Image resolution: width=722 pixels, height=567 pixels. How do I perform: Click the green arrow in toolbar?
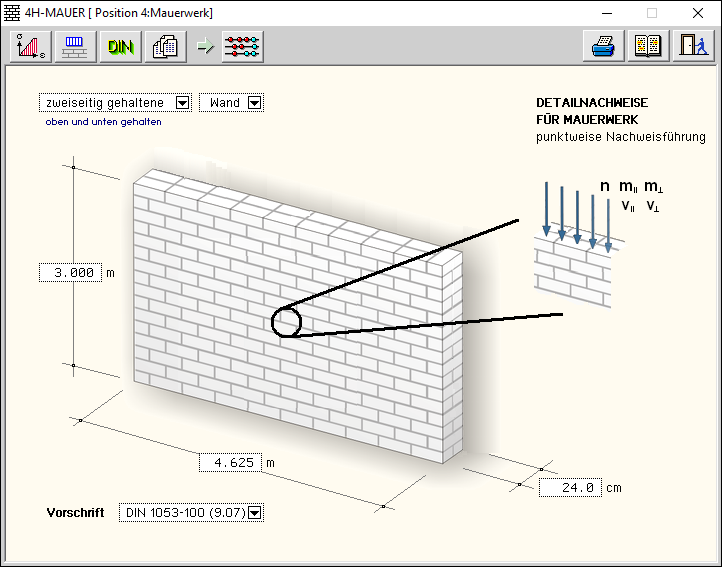tap(204, 47)
